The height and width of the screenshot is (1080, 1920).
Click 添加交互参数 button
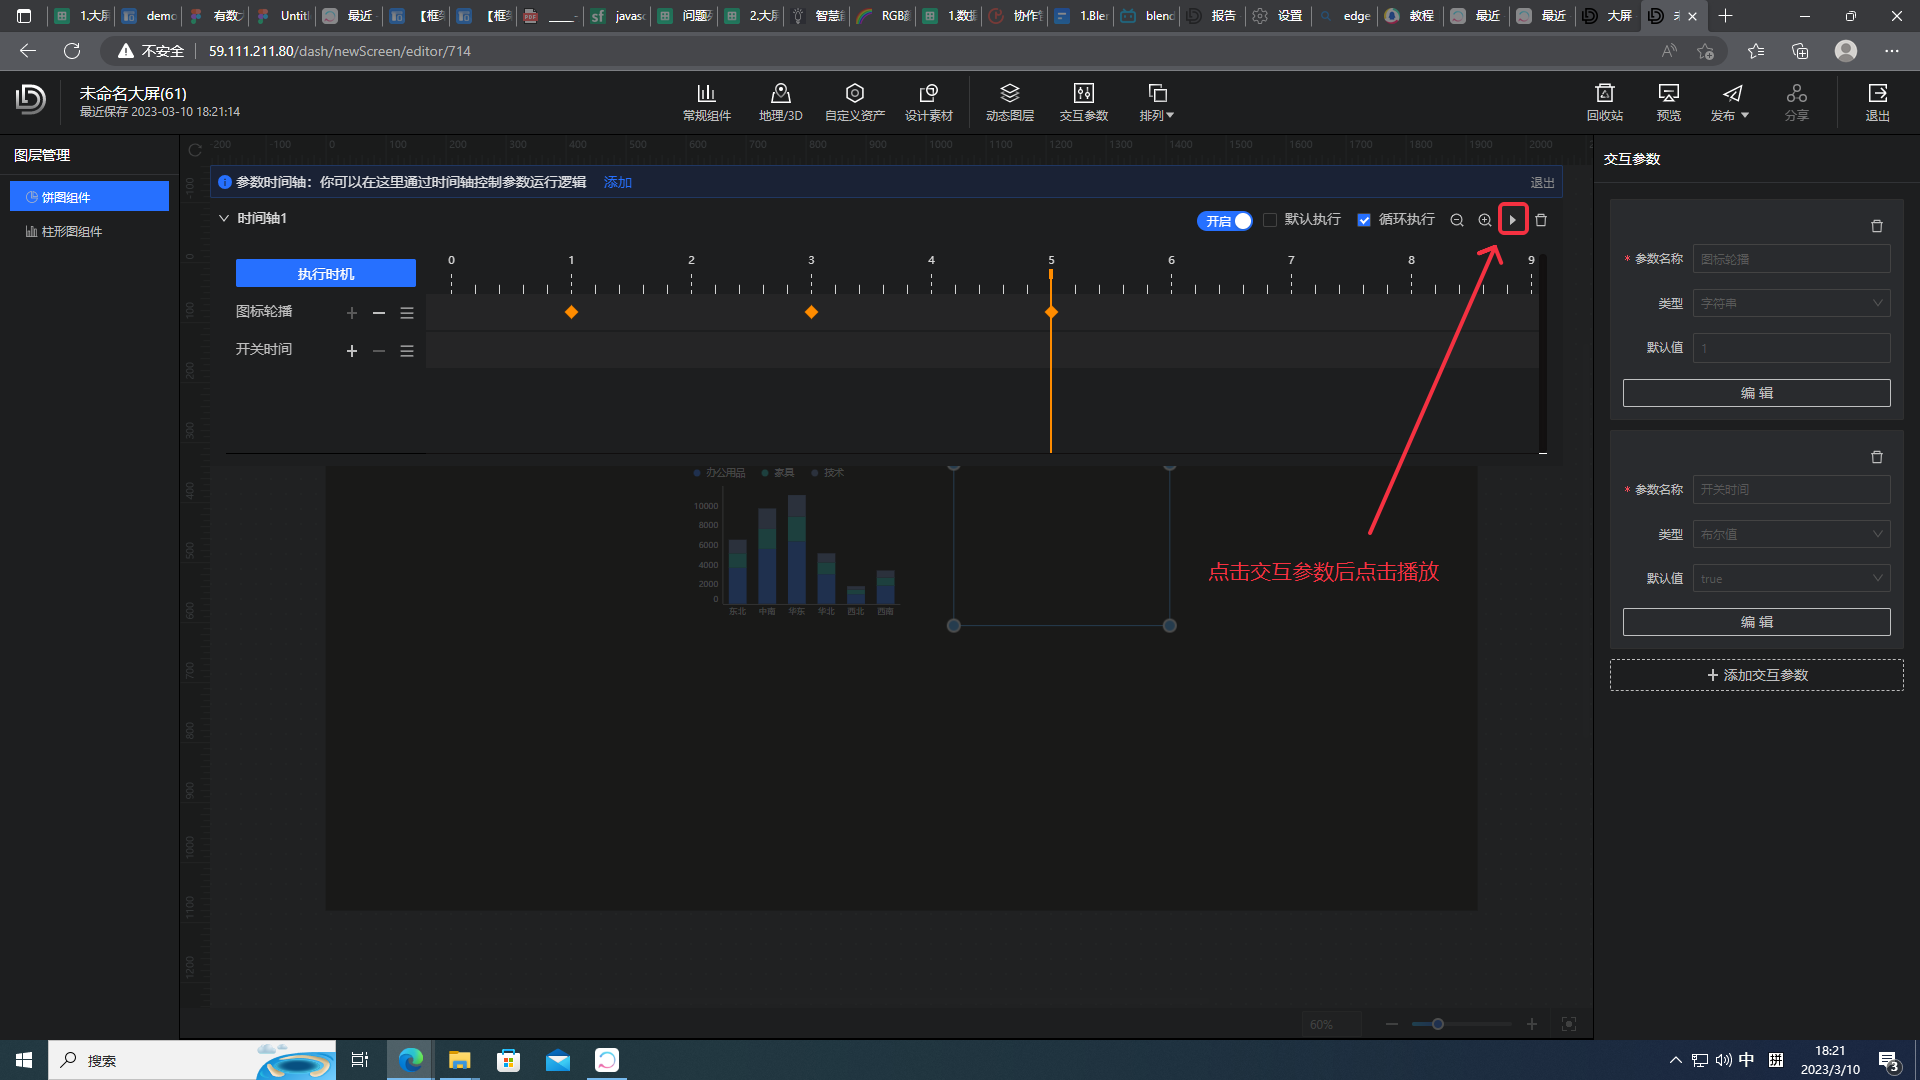[x=1756, y=675]
